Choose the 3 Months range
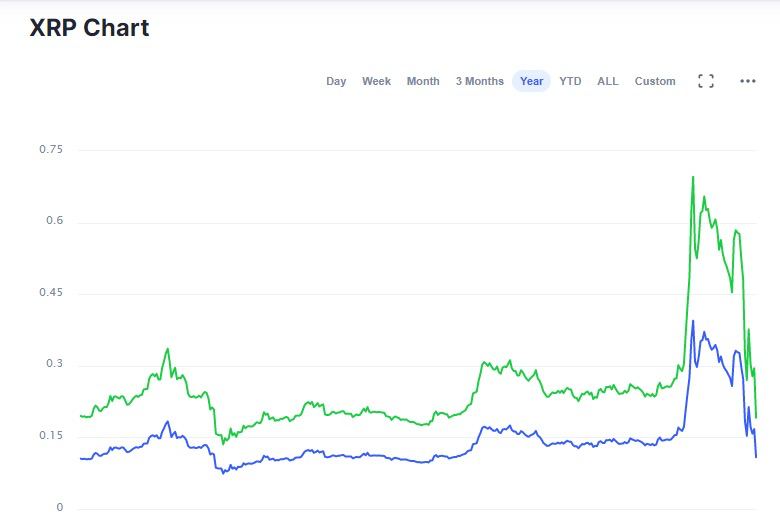 [480, 81]
